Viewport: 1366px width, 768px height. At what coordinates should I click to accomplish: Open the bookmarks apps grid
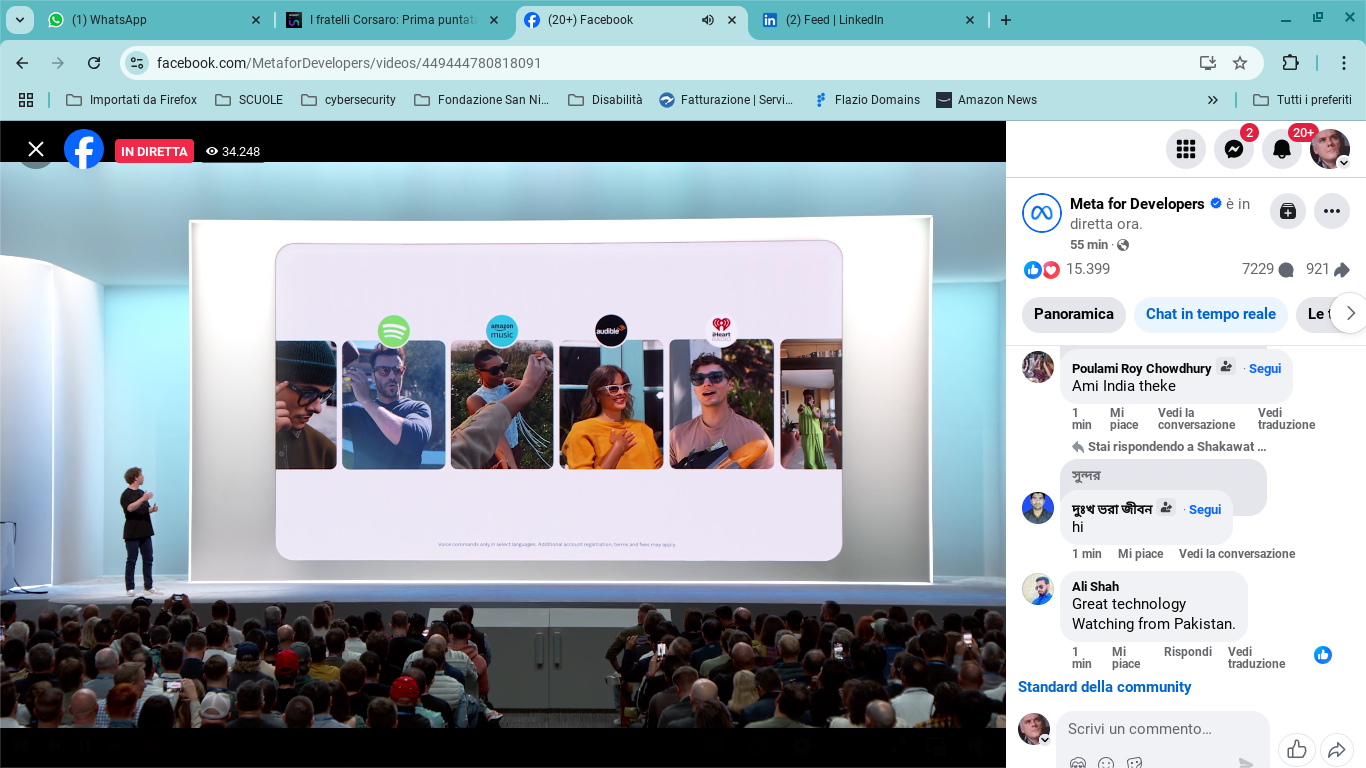click(x=26, y=100)
